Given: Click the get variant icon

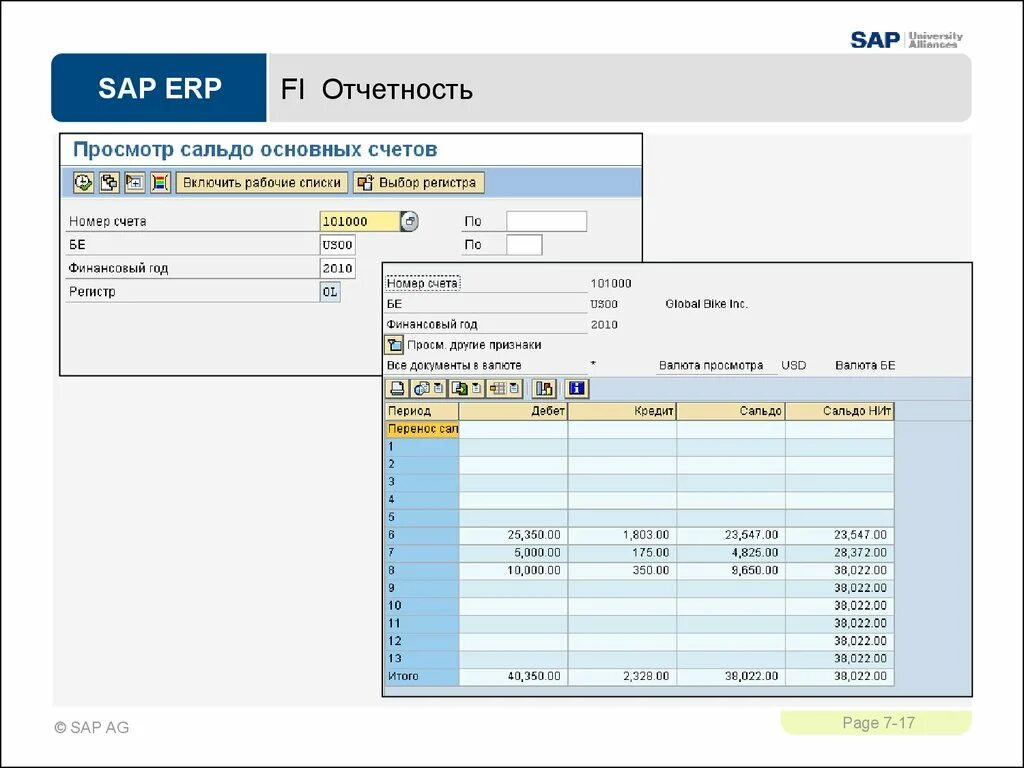Looking at the screenshot, I should coord(109,183).
